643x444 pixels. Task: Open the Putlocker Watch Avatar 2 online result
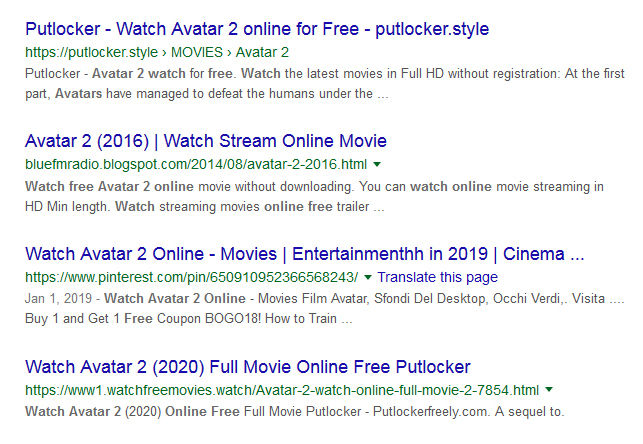coord(257,29)
